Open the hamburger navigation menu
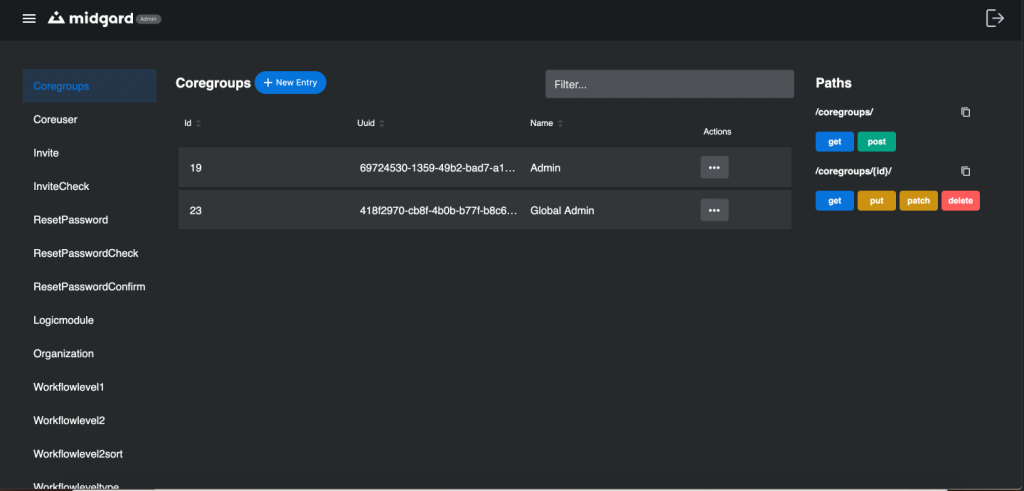This screenshot has height=491, width=1024. point(29,18)
